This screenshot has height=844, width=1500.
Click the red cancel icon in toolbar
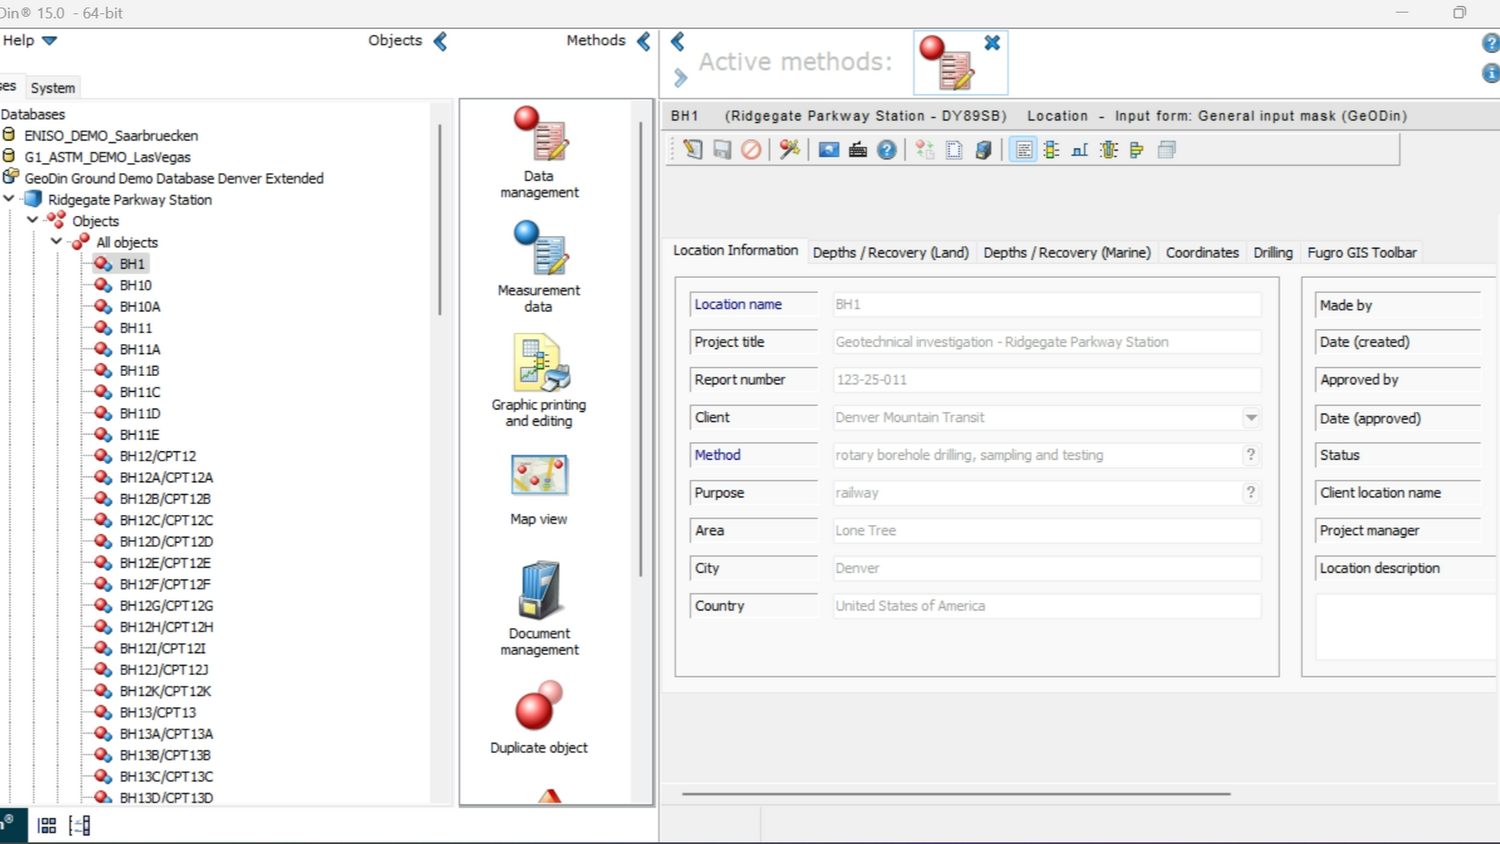pyautogui.click(x=751, y=150)
